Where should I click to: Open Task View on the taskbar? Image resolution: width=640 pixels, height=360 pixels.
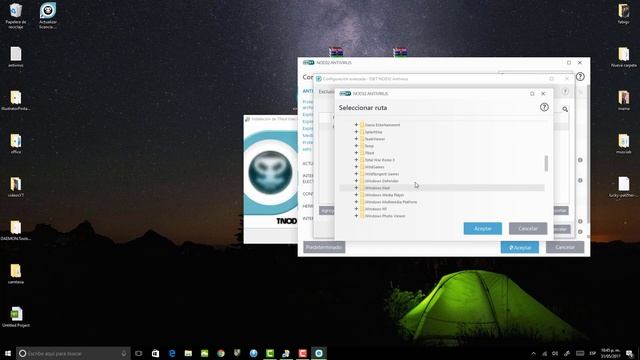tap(139, 353)
